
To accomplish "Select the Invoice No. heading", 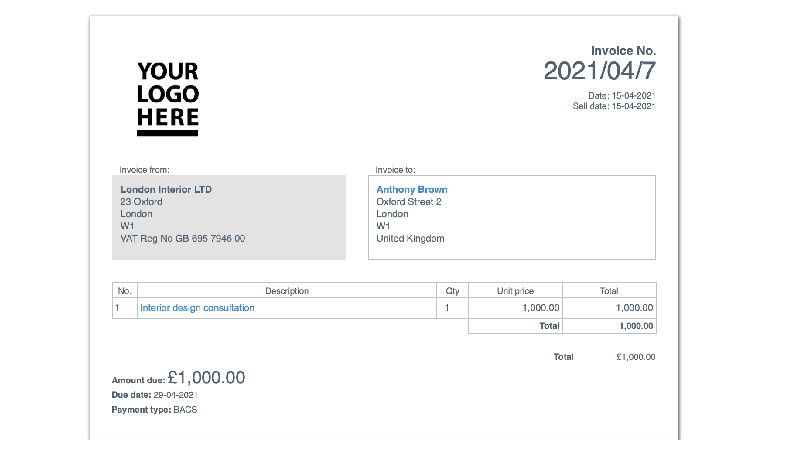I will (x=623, y=51).
